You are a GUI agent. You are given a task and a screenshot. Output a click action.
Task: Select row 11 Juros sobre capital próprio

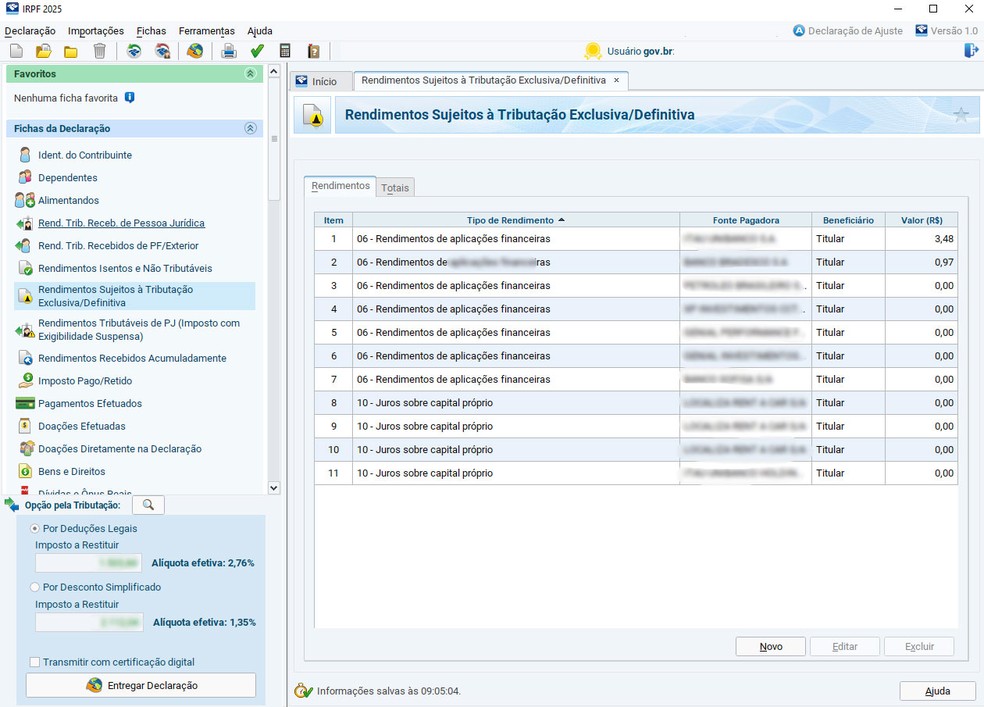(x=636, y=473)
